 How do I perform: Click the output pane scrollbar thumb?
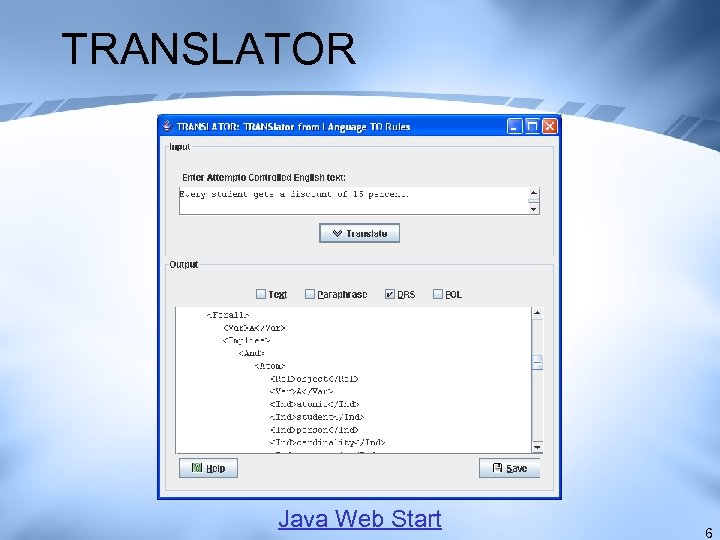537,362
